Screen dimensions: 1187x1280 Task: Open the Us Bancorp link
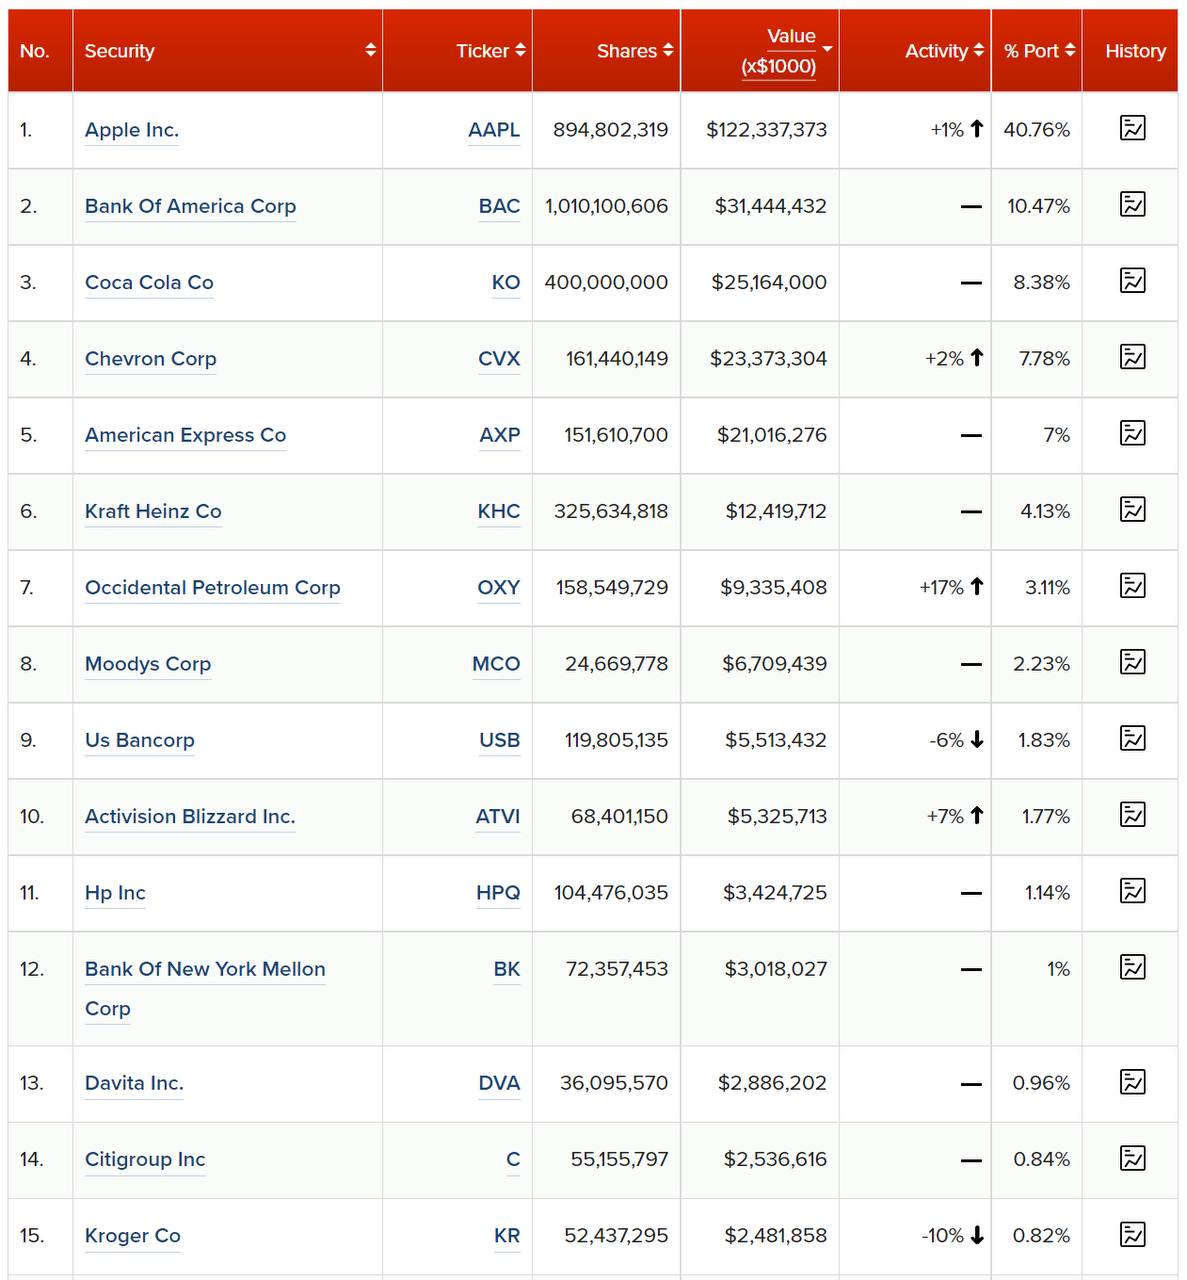[140, 740]
